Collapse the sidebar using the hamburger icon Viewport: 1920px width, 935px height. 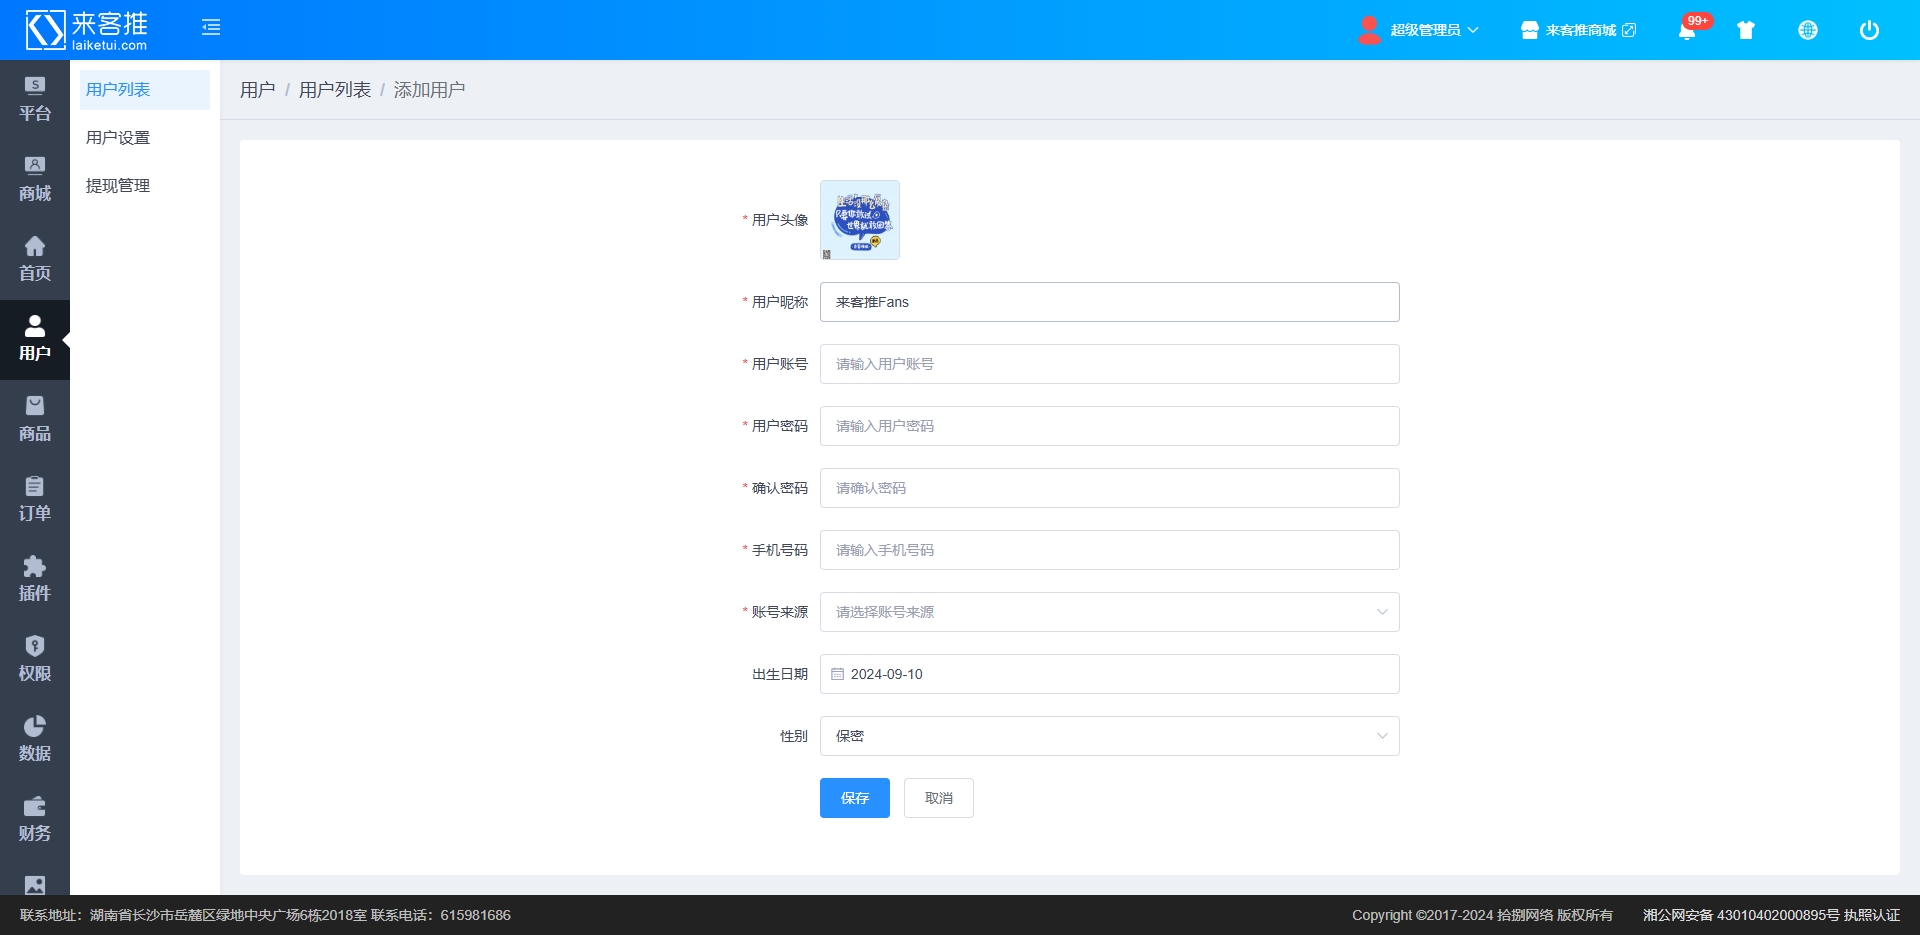[211, 28]
